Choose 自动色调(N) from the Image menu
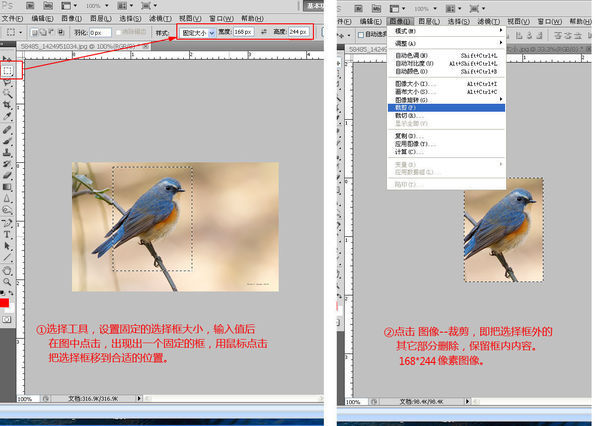This screenshot has width=600, height=426. (x=447, y=55)
